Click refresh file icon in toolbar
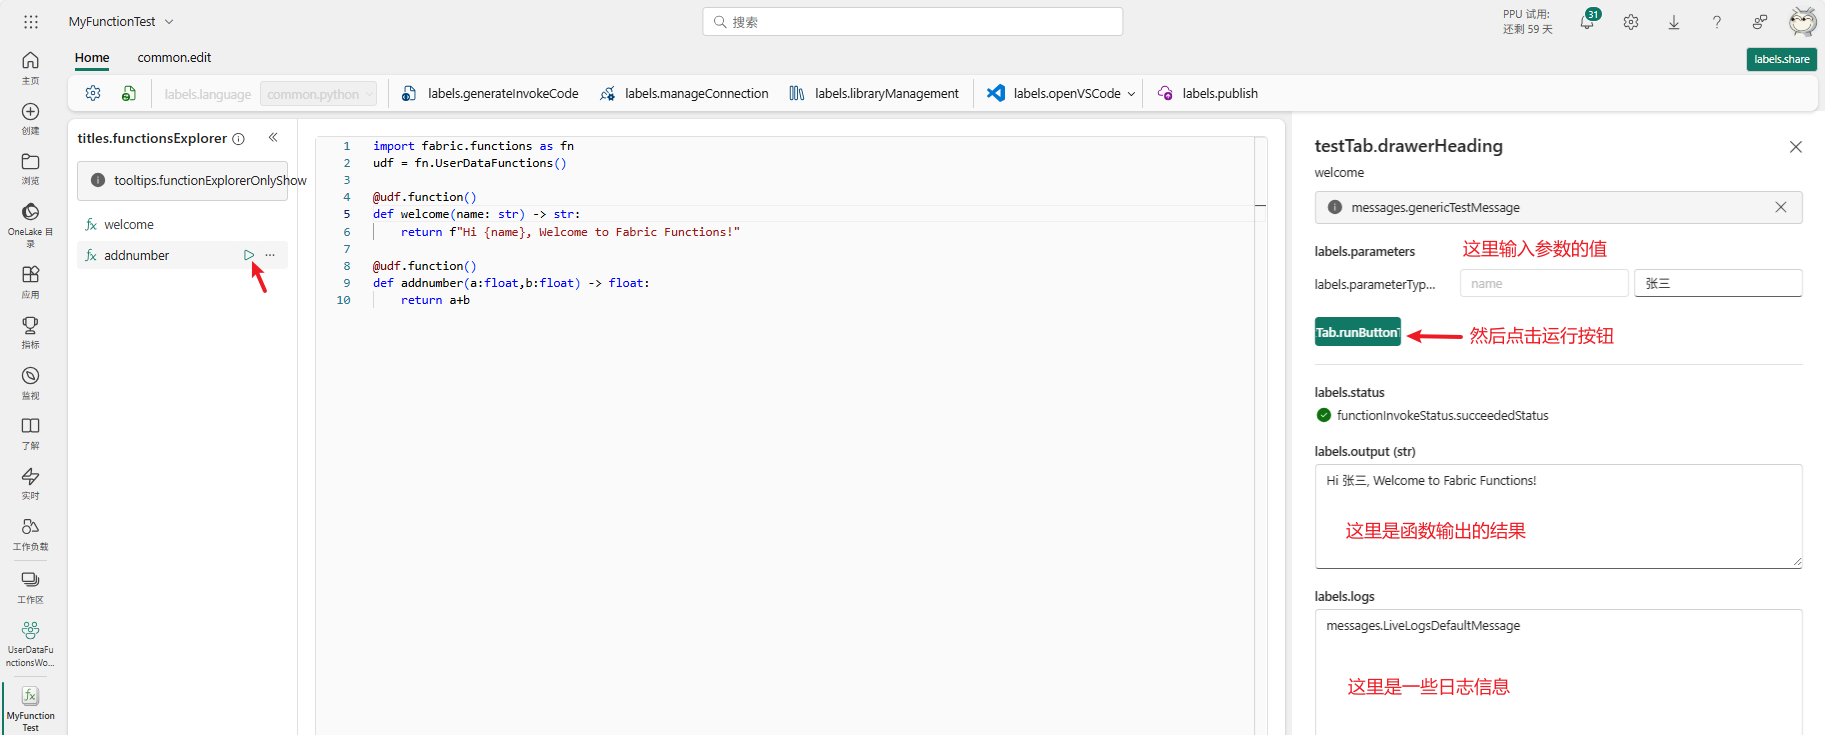 (129, 93)
